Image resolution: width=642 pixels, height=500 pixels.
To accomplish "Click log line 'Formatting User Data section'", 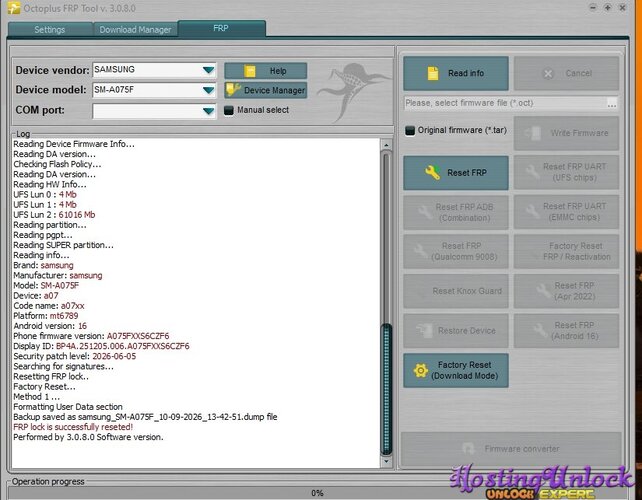I will click(x=68, y=407).
